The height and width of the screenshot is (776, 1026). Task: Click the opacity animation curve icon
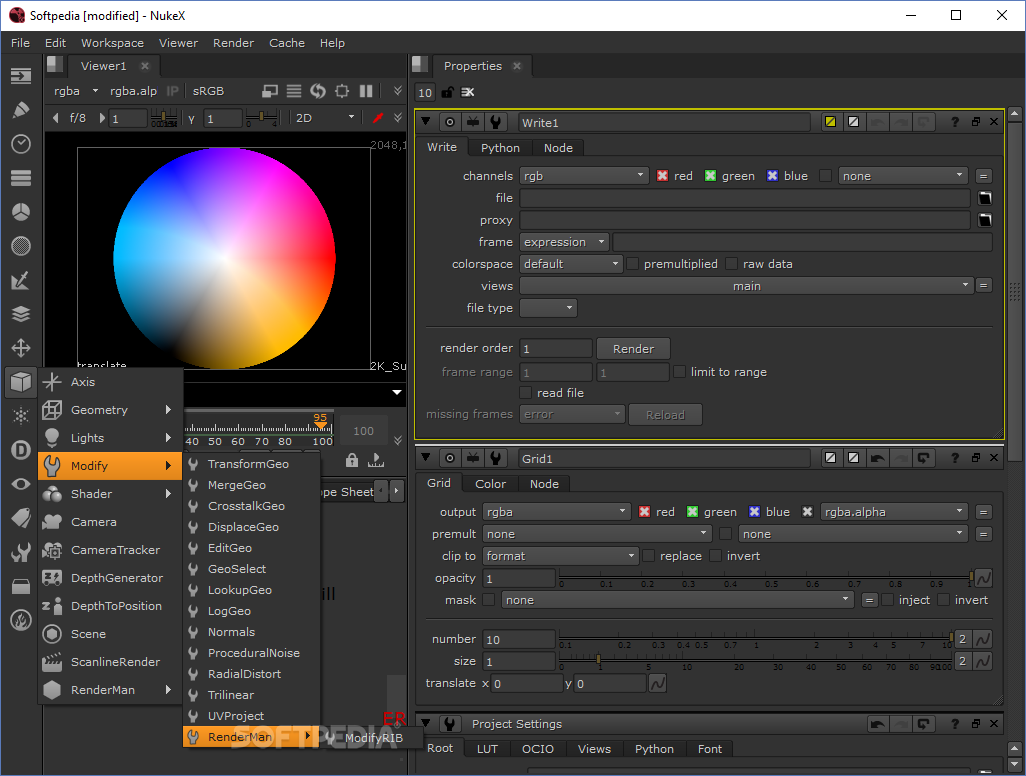click(x=983, y=578)
